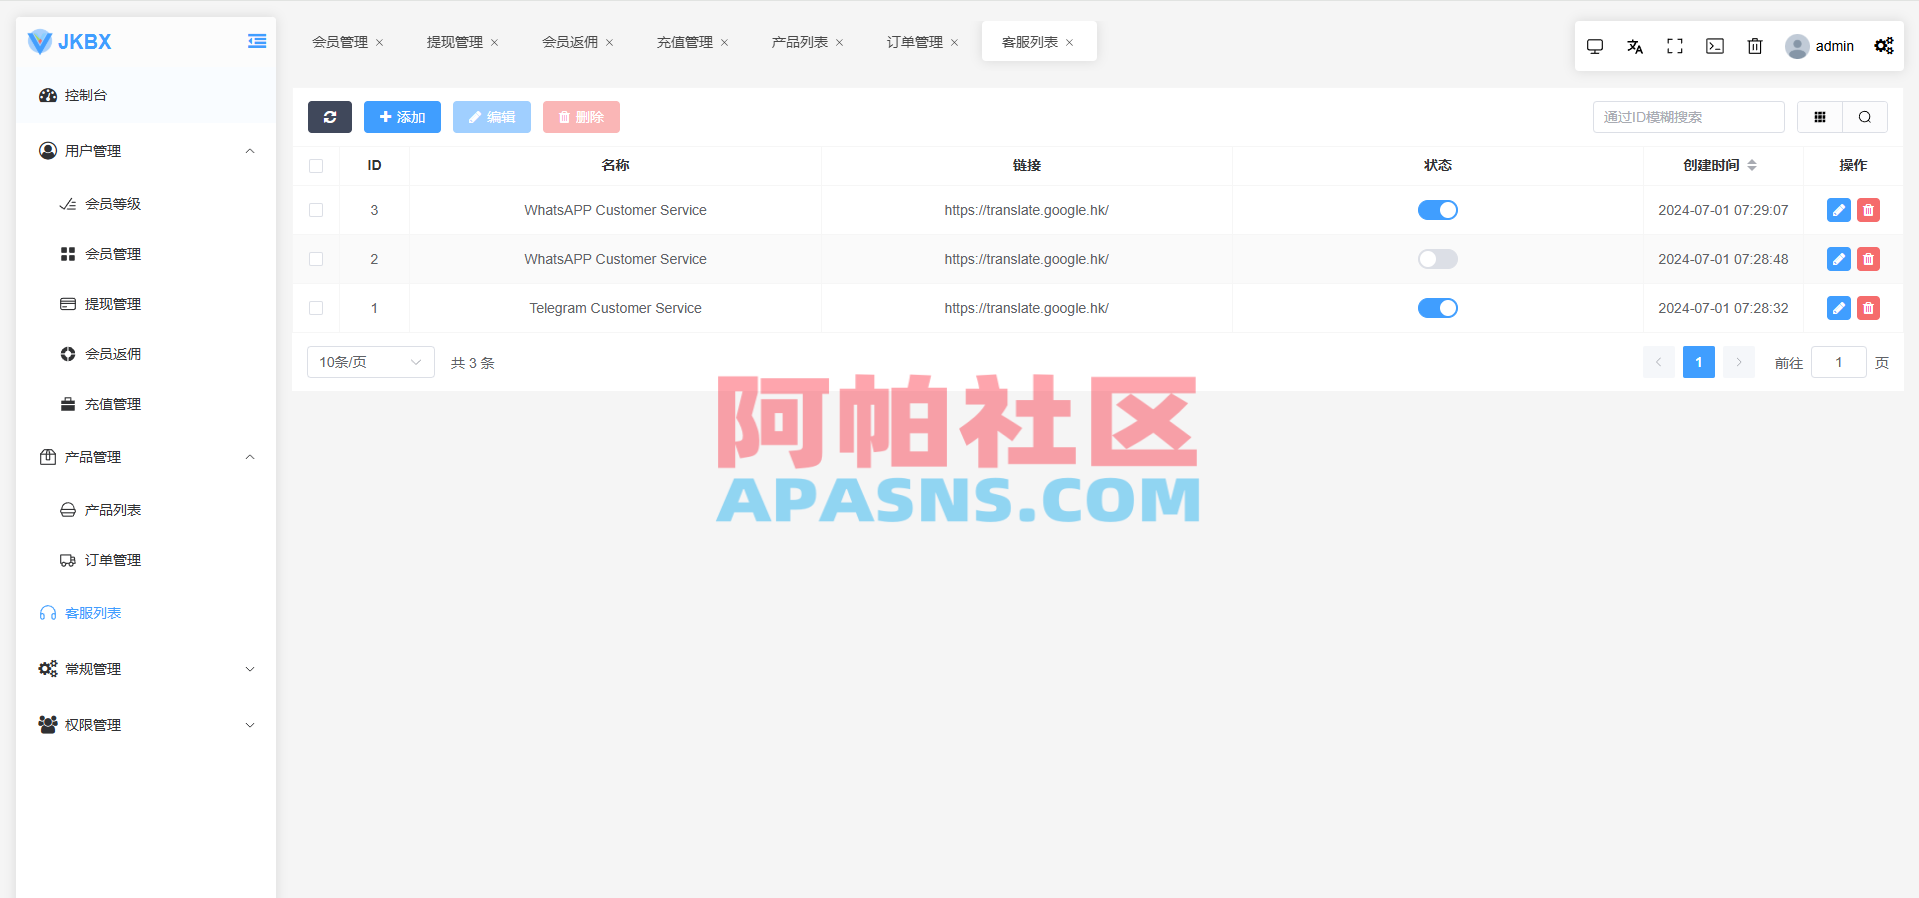
Task: Switch to the 产品列表 tab
Action: tap(800, 42)
